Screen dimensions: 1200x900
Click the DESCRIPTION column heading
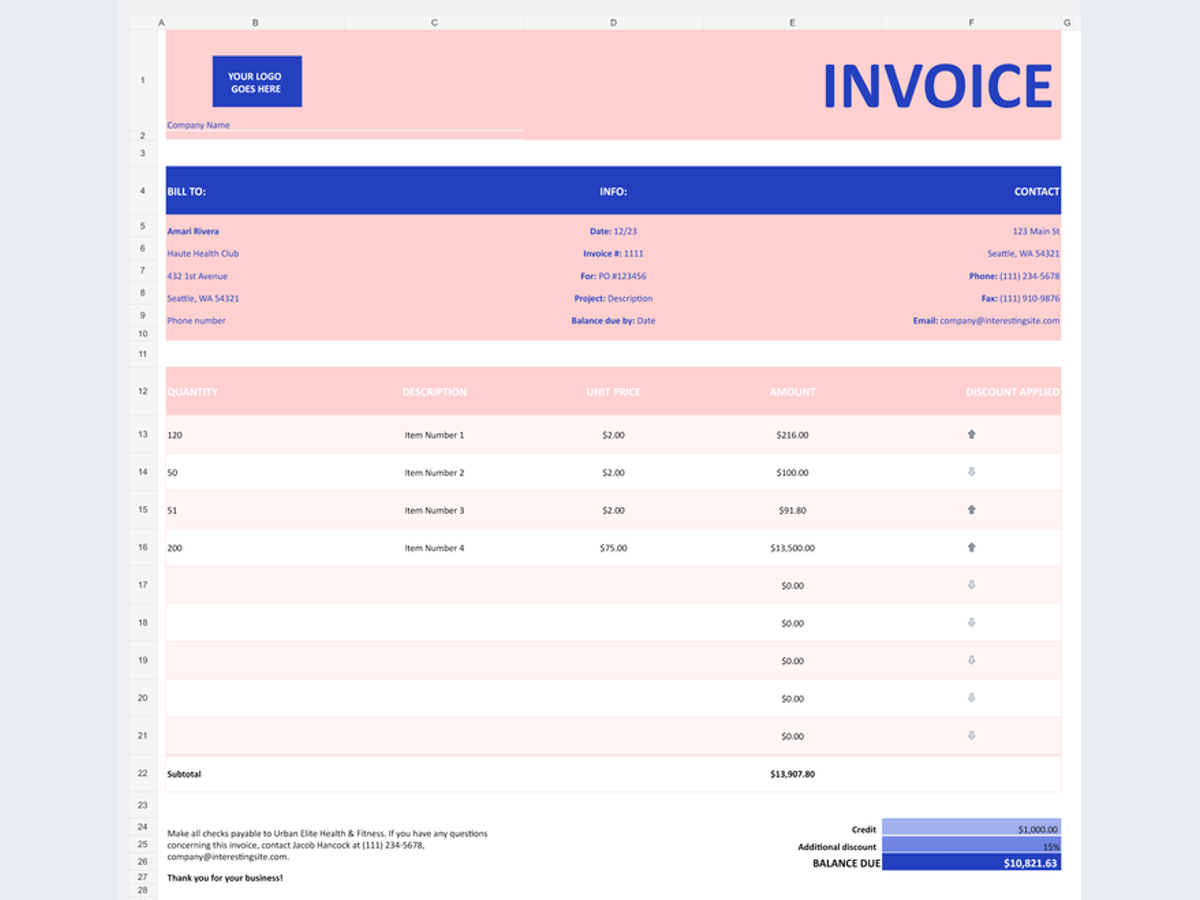click(434, 392)
